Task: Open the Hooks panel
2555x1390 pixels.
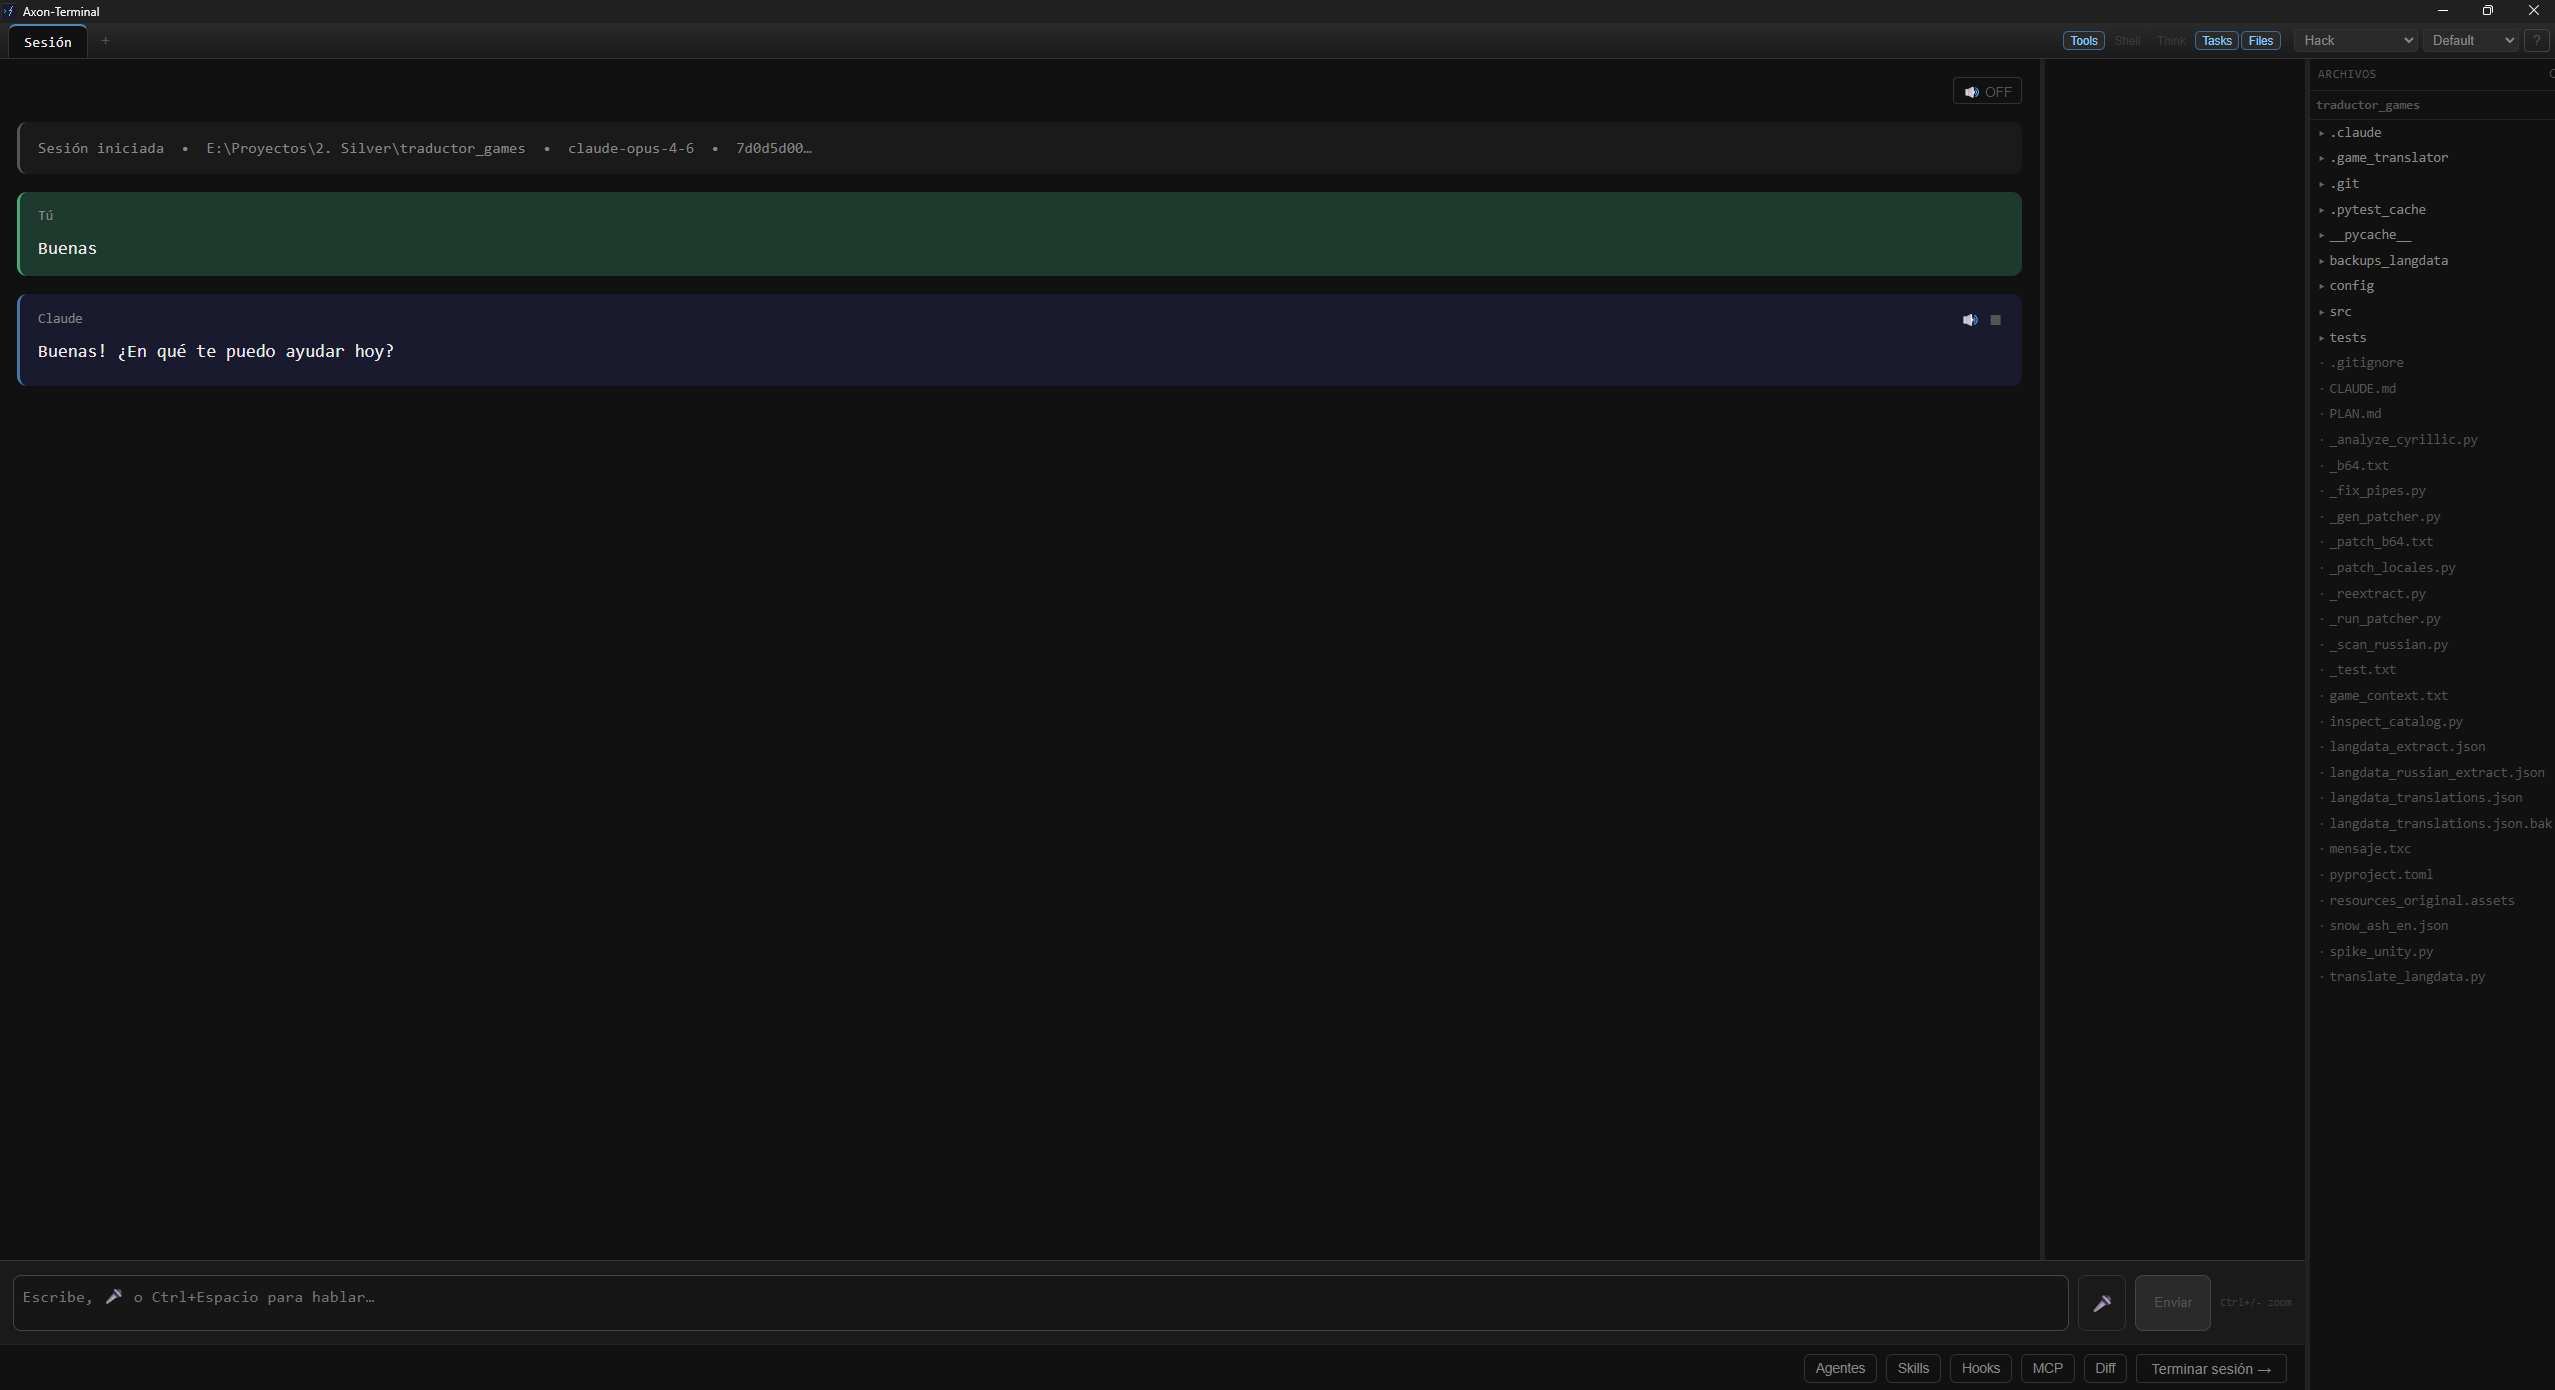Action: point(1981,1368)
